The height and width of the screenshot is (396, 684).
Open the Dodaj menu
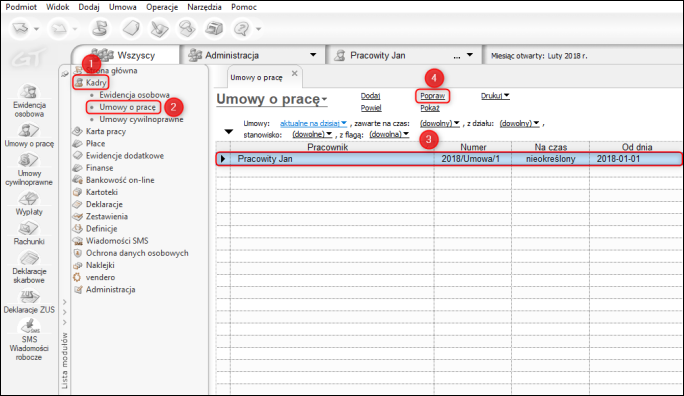[x=89, y=7]
